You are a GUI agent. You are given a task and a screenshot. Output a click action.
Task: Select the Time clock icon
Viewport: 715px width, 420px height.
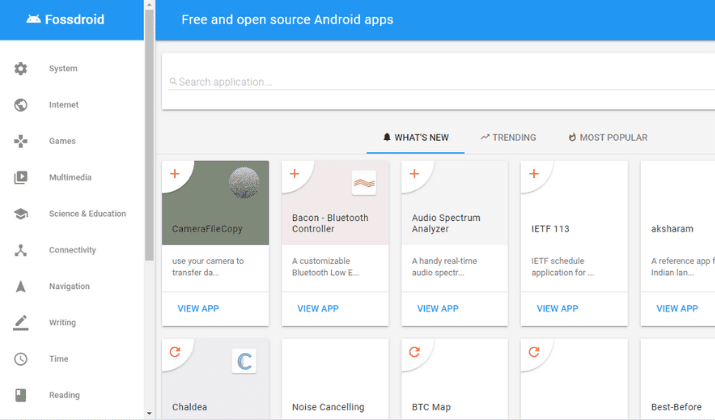[21, 359]
